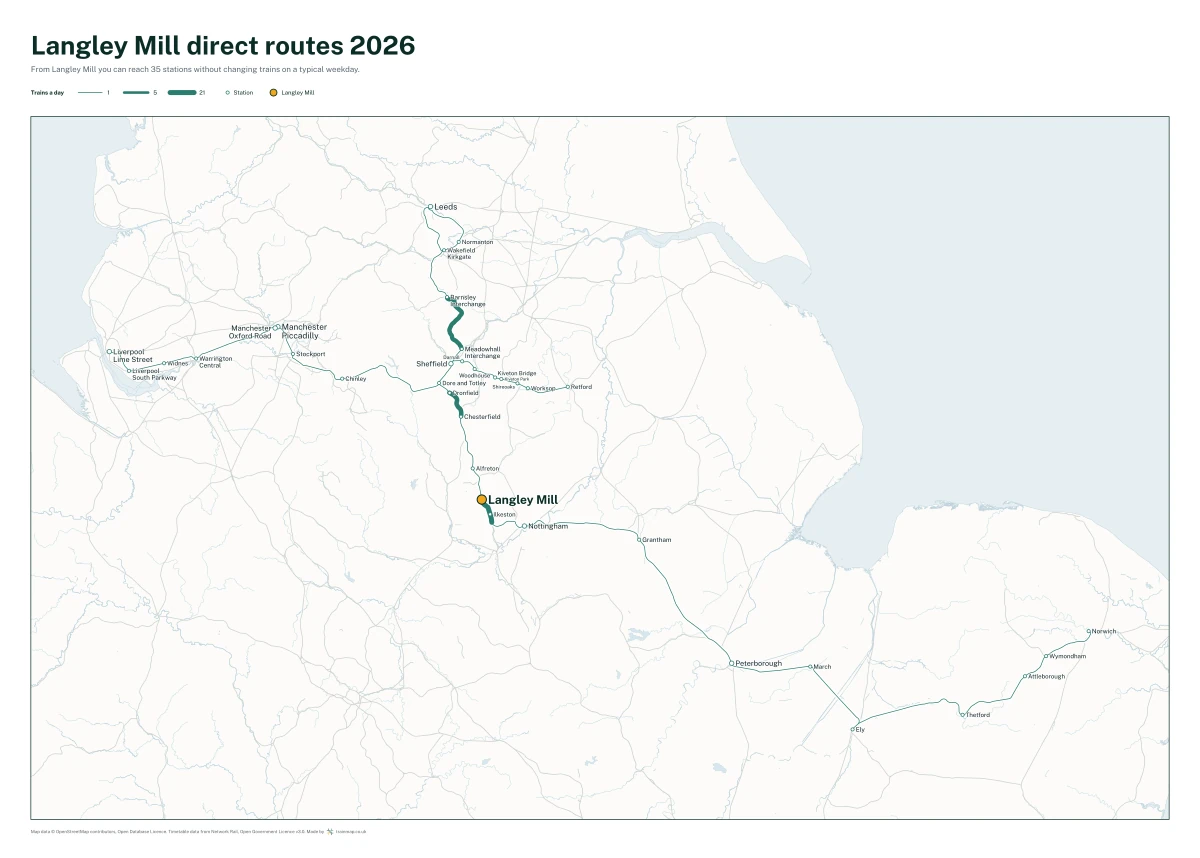The height and width of the screenshot is (858, 1200).
Task: Click the 'Woodhouse' station label
Action: [475, 376]
